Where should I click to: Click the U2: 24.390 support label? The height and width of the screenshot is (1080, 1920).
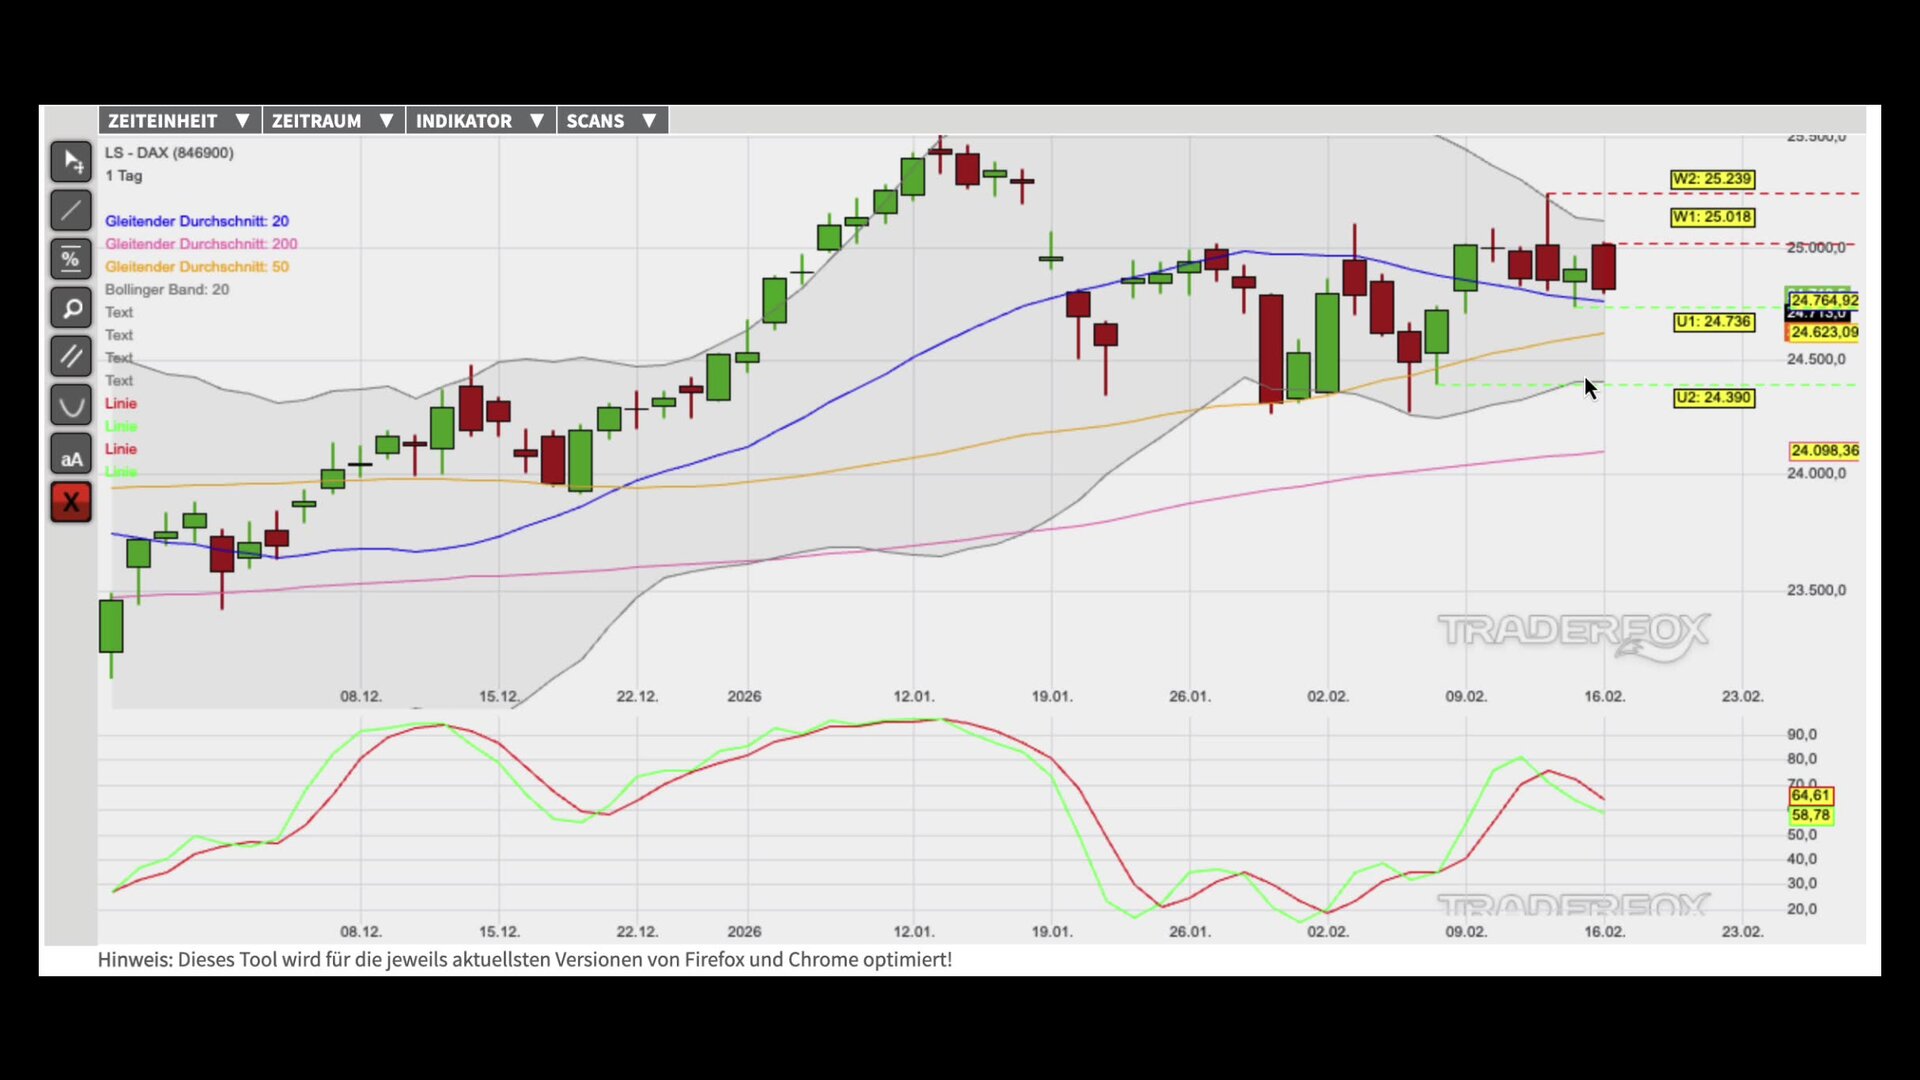click(x=1713, y=398)
